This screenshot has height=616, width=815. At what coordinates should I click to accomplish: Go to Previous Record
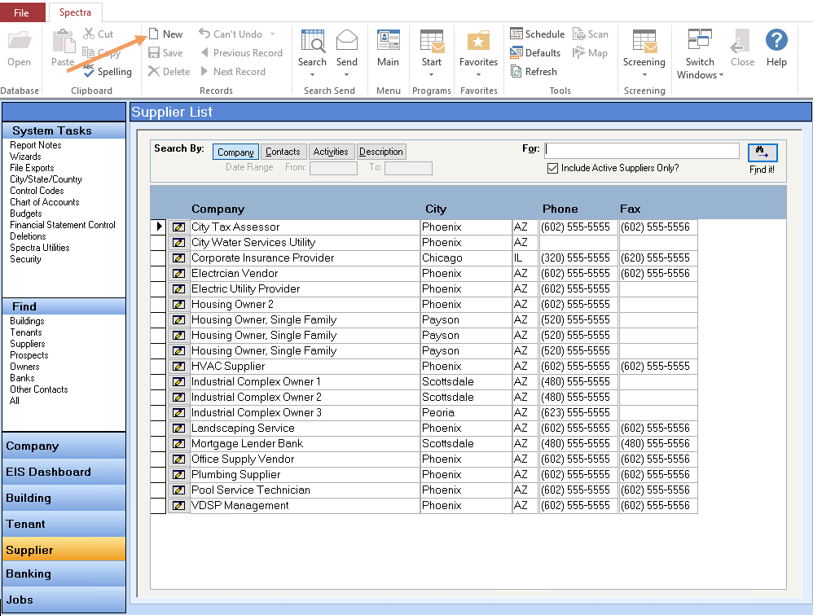point(242,53)
